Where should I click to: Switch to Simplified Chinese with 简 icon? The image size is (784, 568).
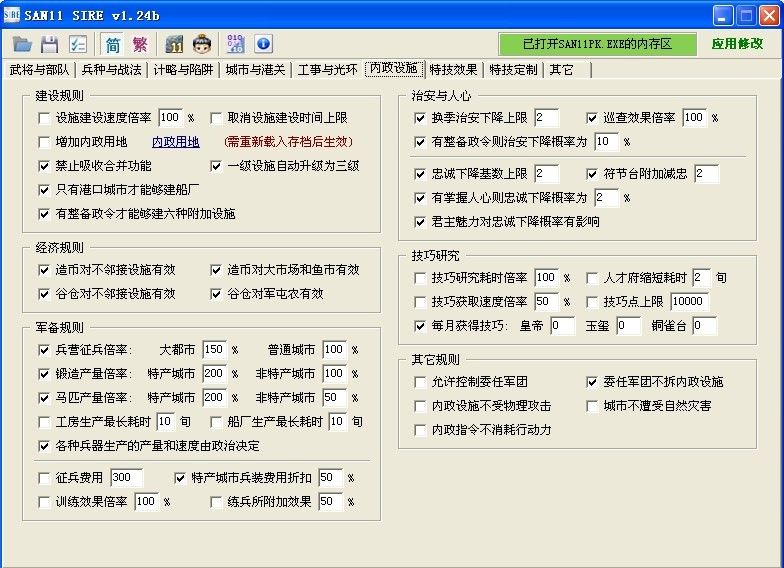click(111, 44)
